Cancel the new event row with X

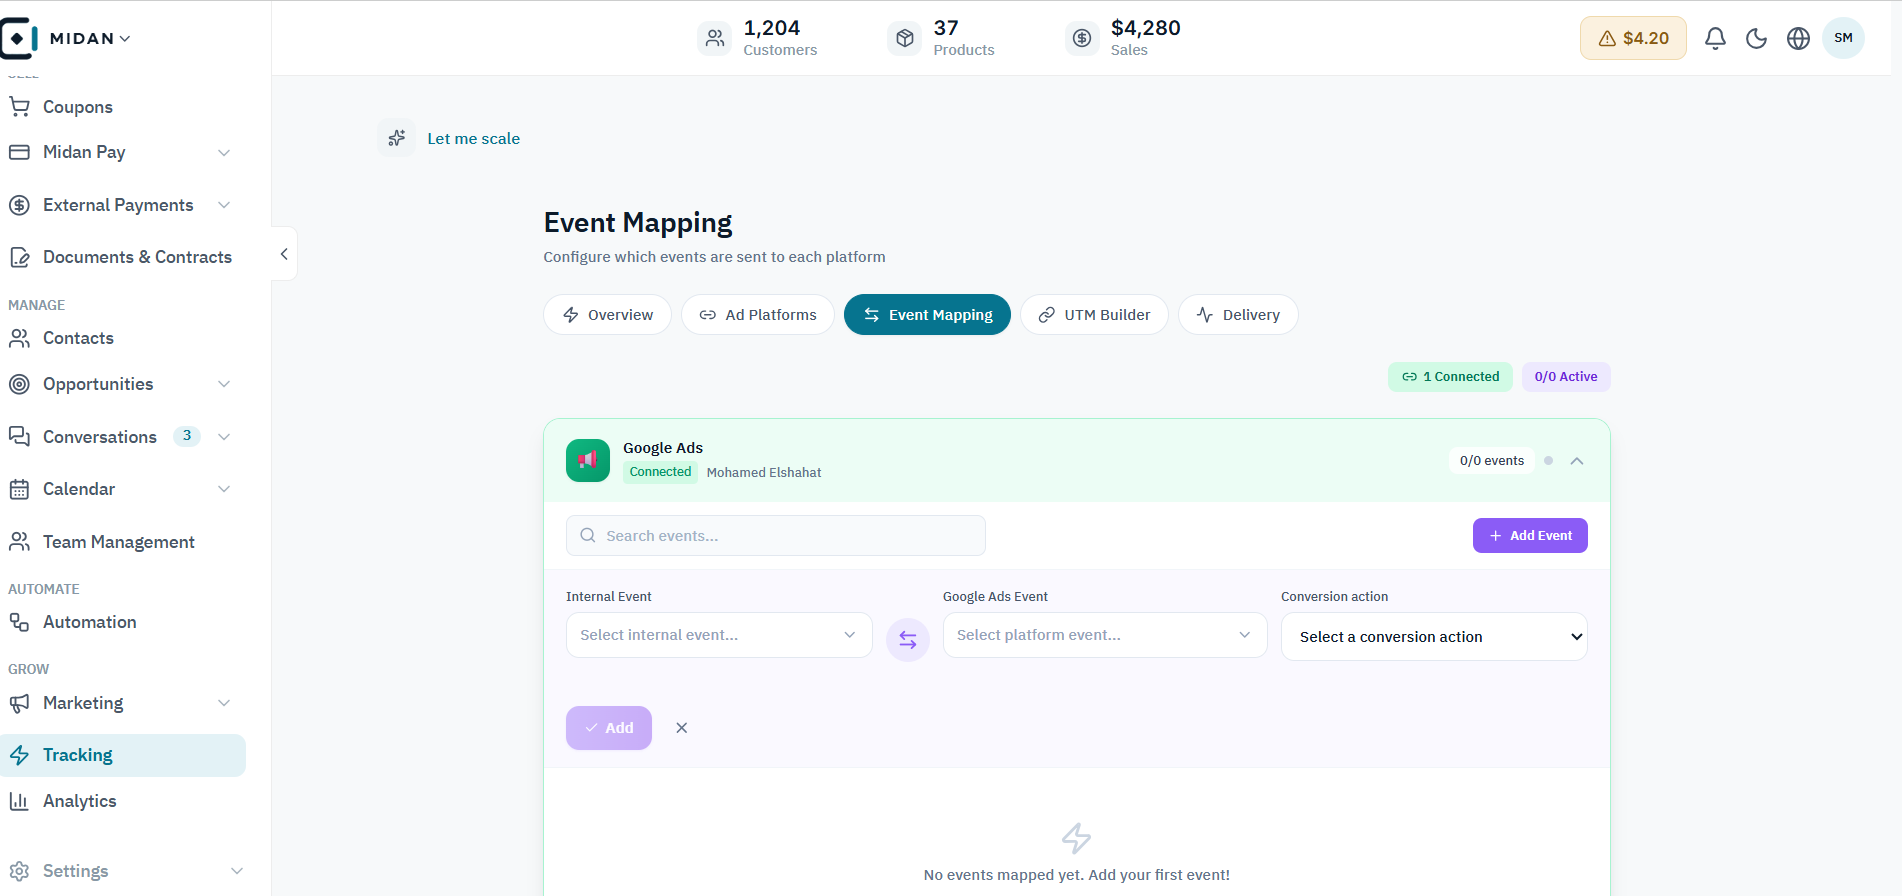pos(681,728)
